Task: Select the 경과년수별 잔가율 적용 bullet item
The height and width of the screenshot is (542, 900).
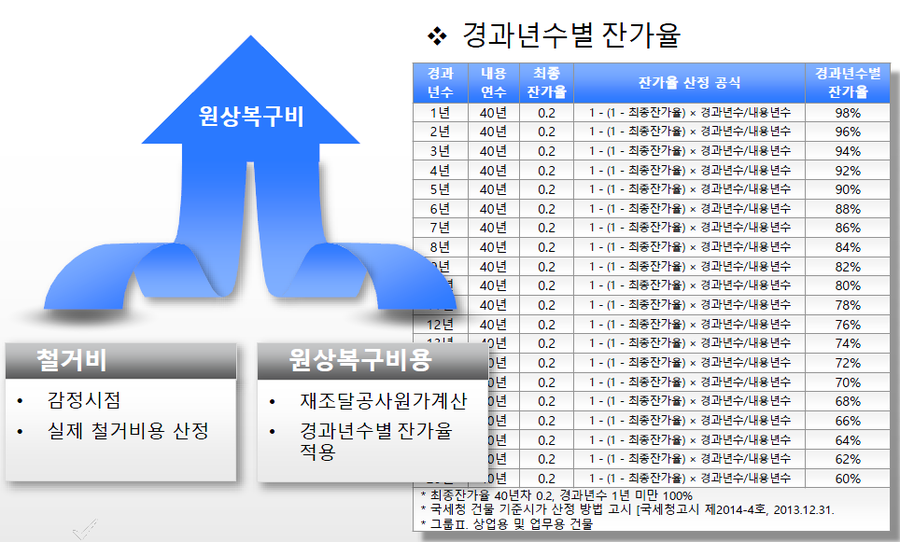Action: tap(376, 441)
